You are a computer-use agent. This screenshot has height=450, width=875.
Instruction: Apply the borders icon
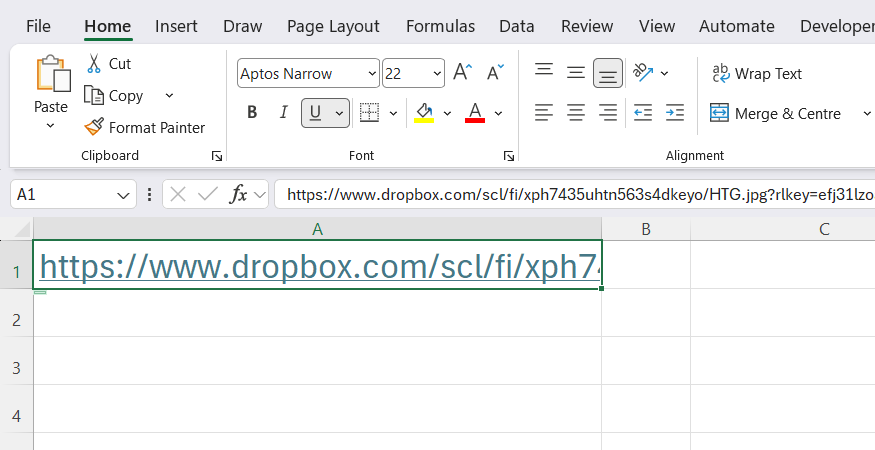pyautogui.click(x=369, y=113)
